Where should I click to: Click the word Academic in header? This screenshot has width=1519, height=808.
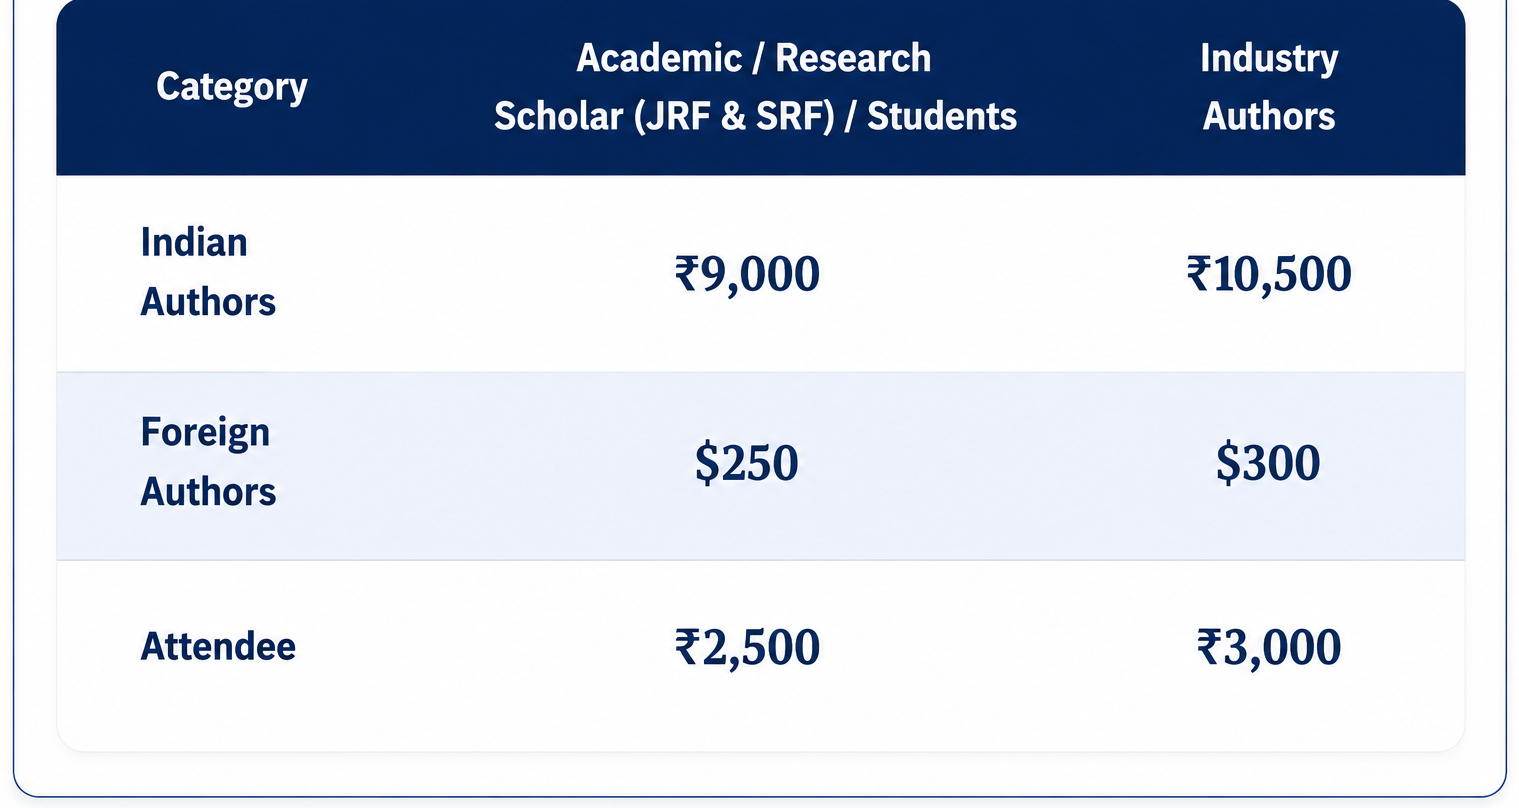[x=659, y=58]
